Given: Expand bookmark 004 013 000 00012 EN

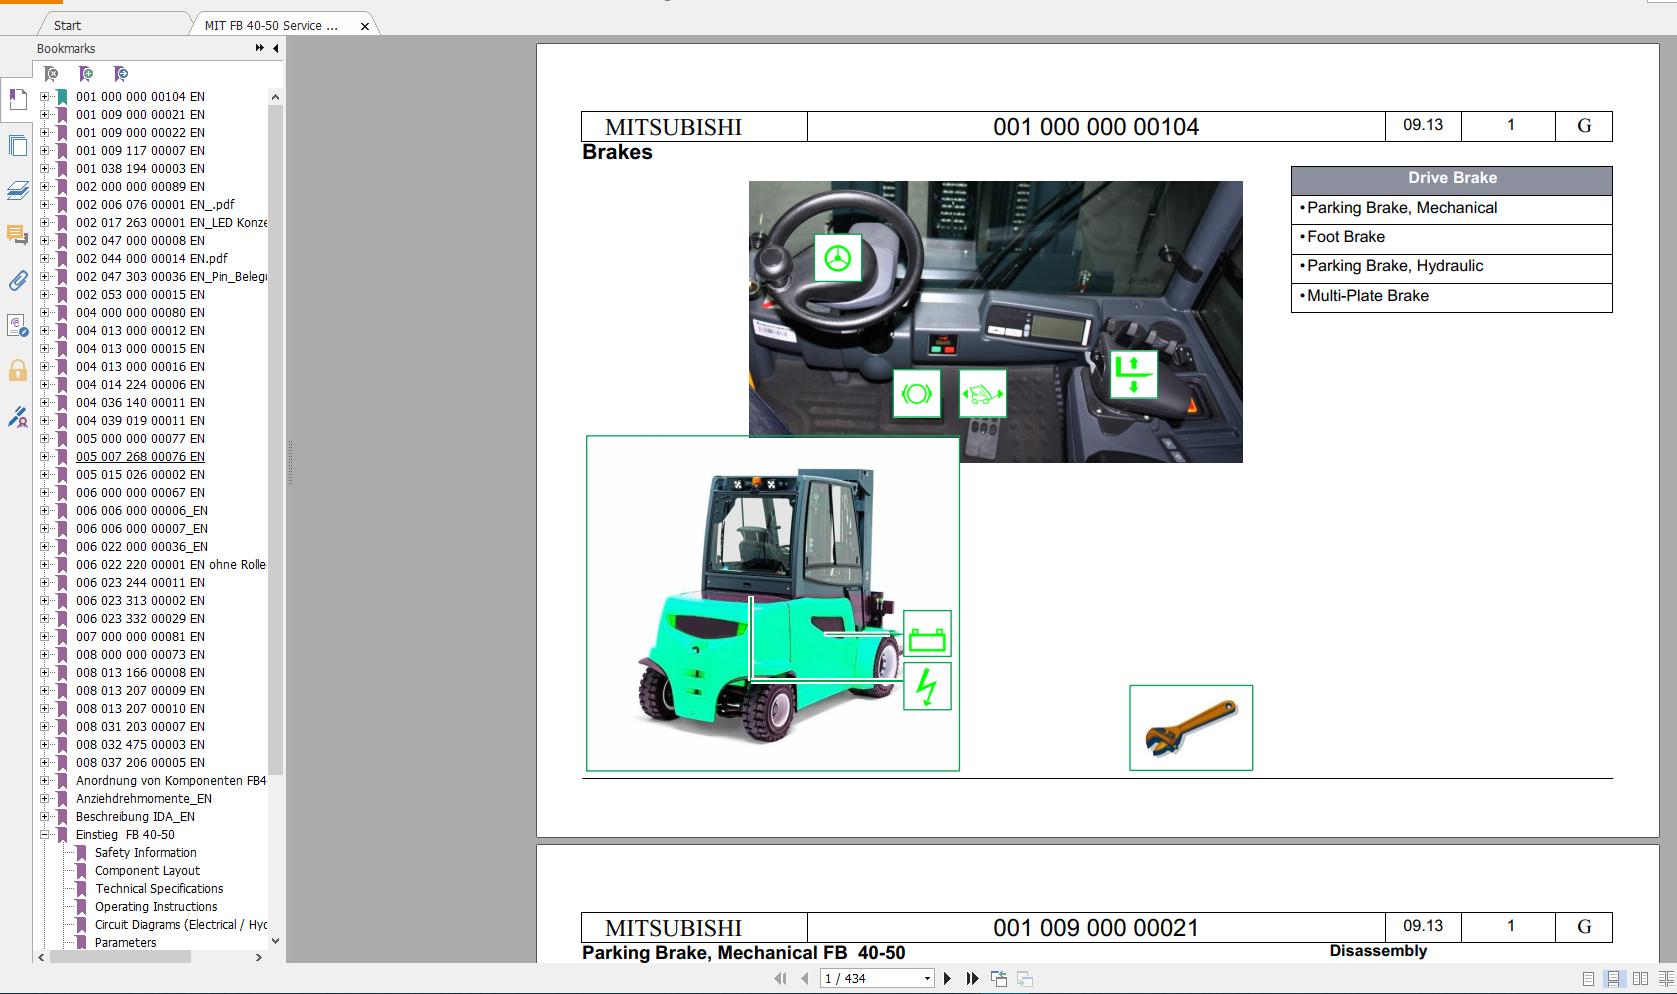Looking at the screenshot, I should click(44, 331).
